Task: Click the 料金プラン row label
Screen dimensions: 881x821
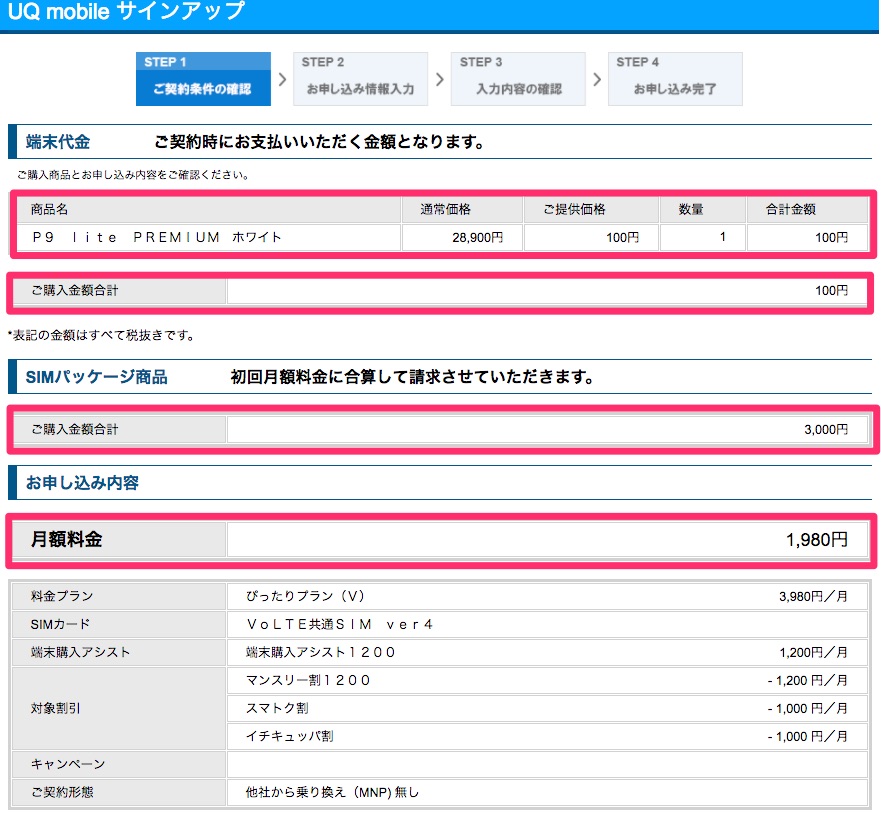Action: [62, 596]
